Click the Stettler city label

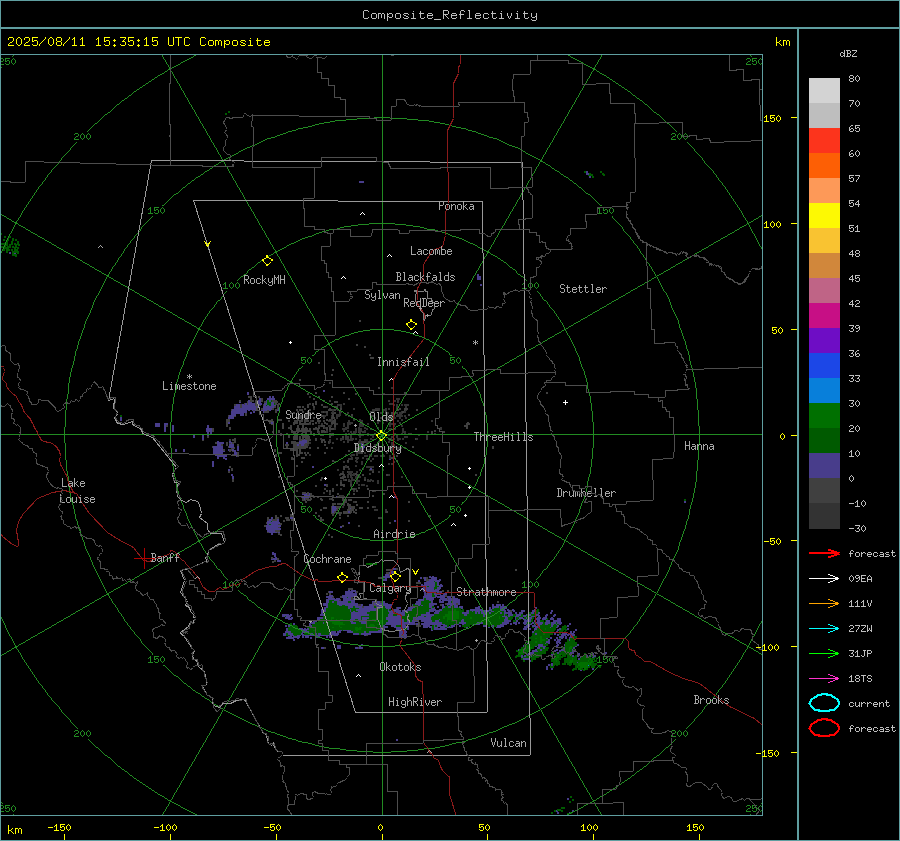pyautogui.click(x=583, y=289)
